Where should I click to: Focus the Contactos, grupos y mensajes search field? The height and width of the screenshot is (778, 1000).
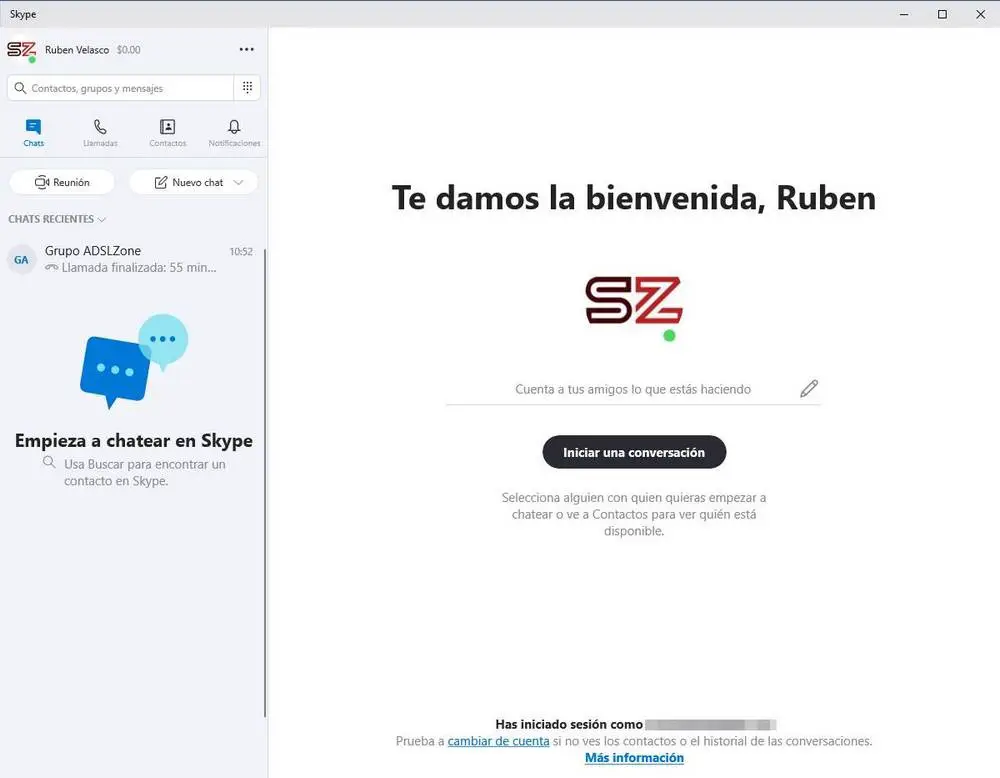[121, 88]
